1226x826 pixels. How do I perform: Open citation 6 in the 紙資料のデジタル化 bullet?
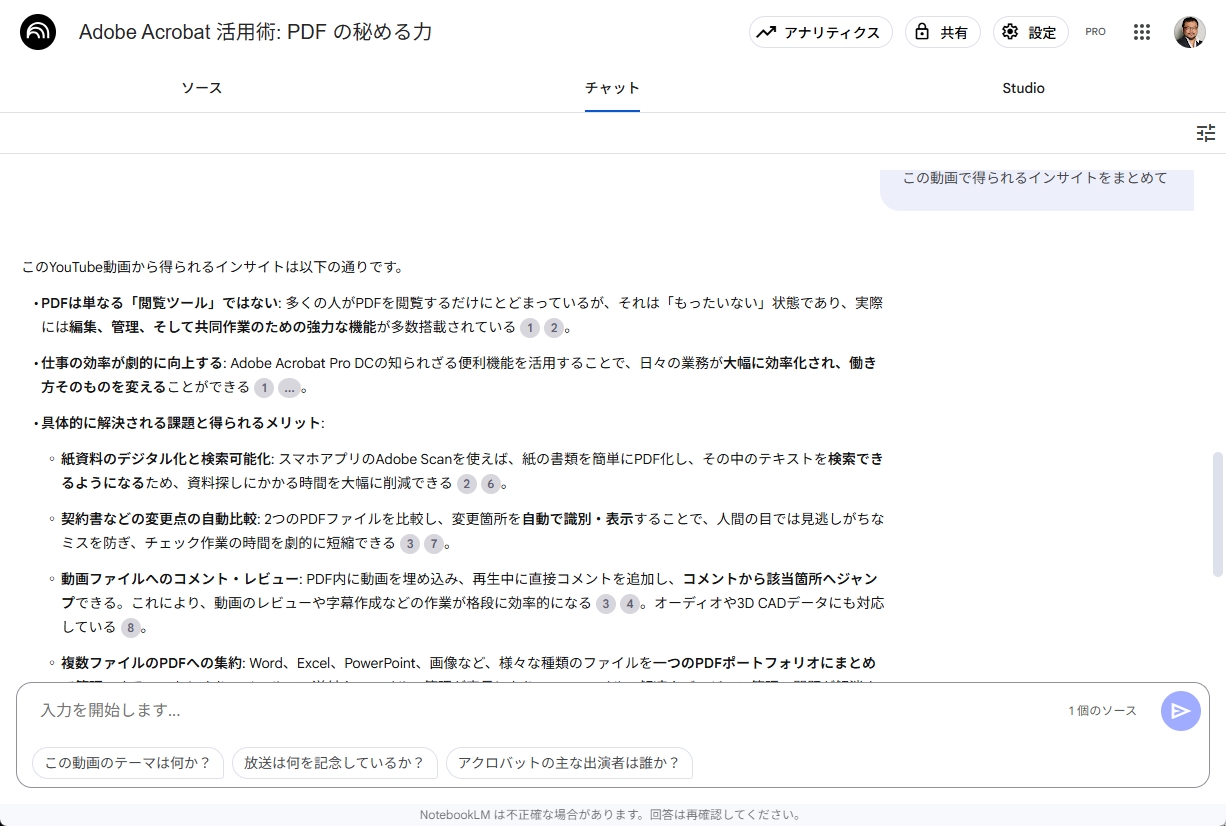(x=490, y=484)
